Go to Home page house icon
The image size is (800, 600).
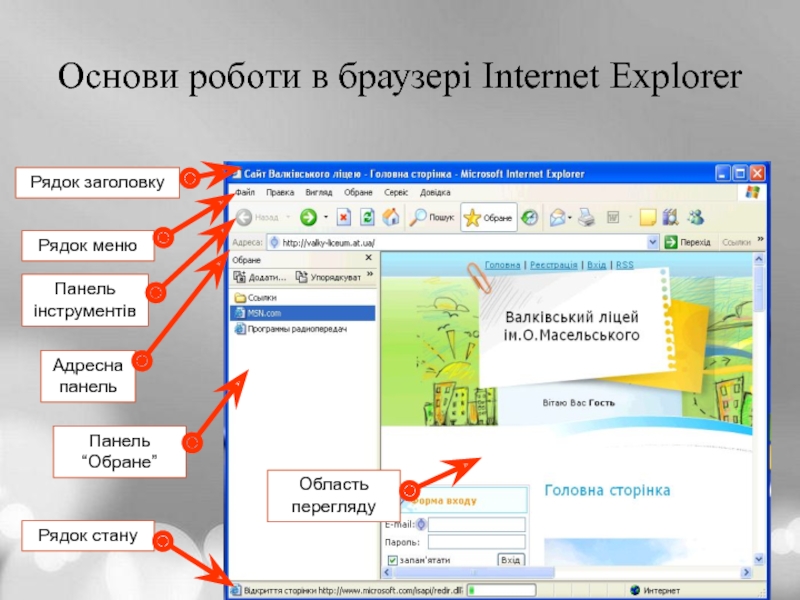tap(391, 217)
